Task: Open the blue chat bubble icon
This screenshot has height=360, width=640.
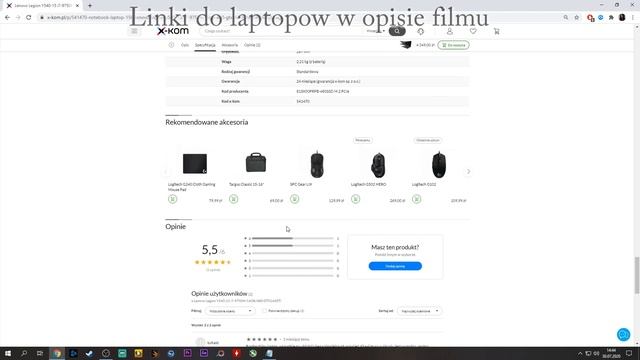Action: click(623, 335)
